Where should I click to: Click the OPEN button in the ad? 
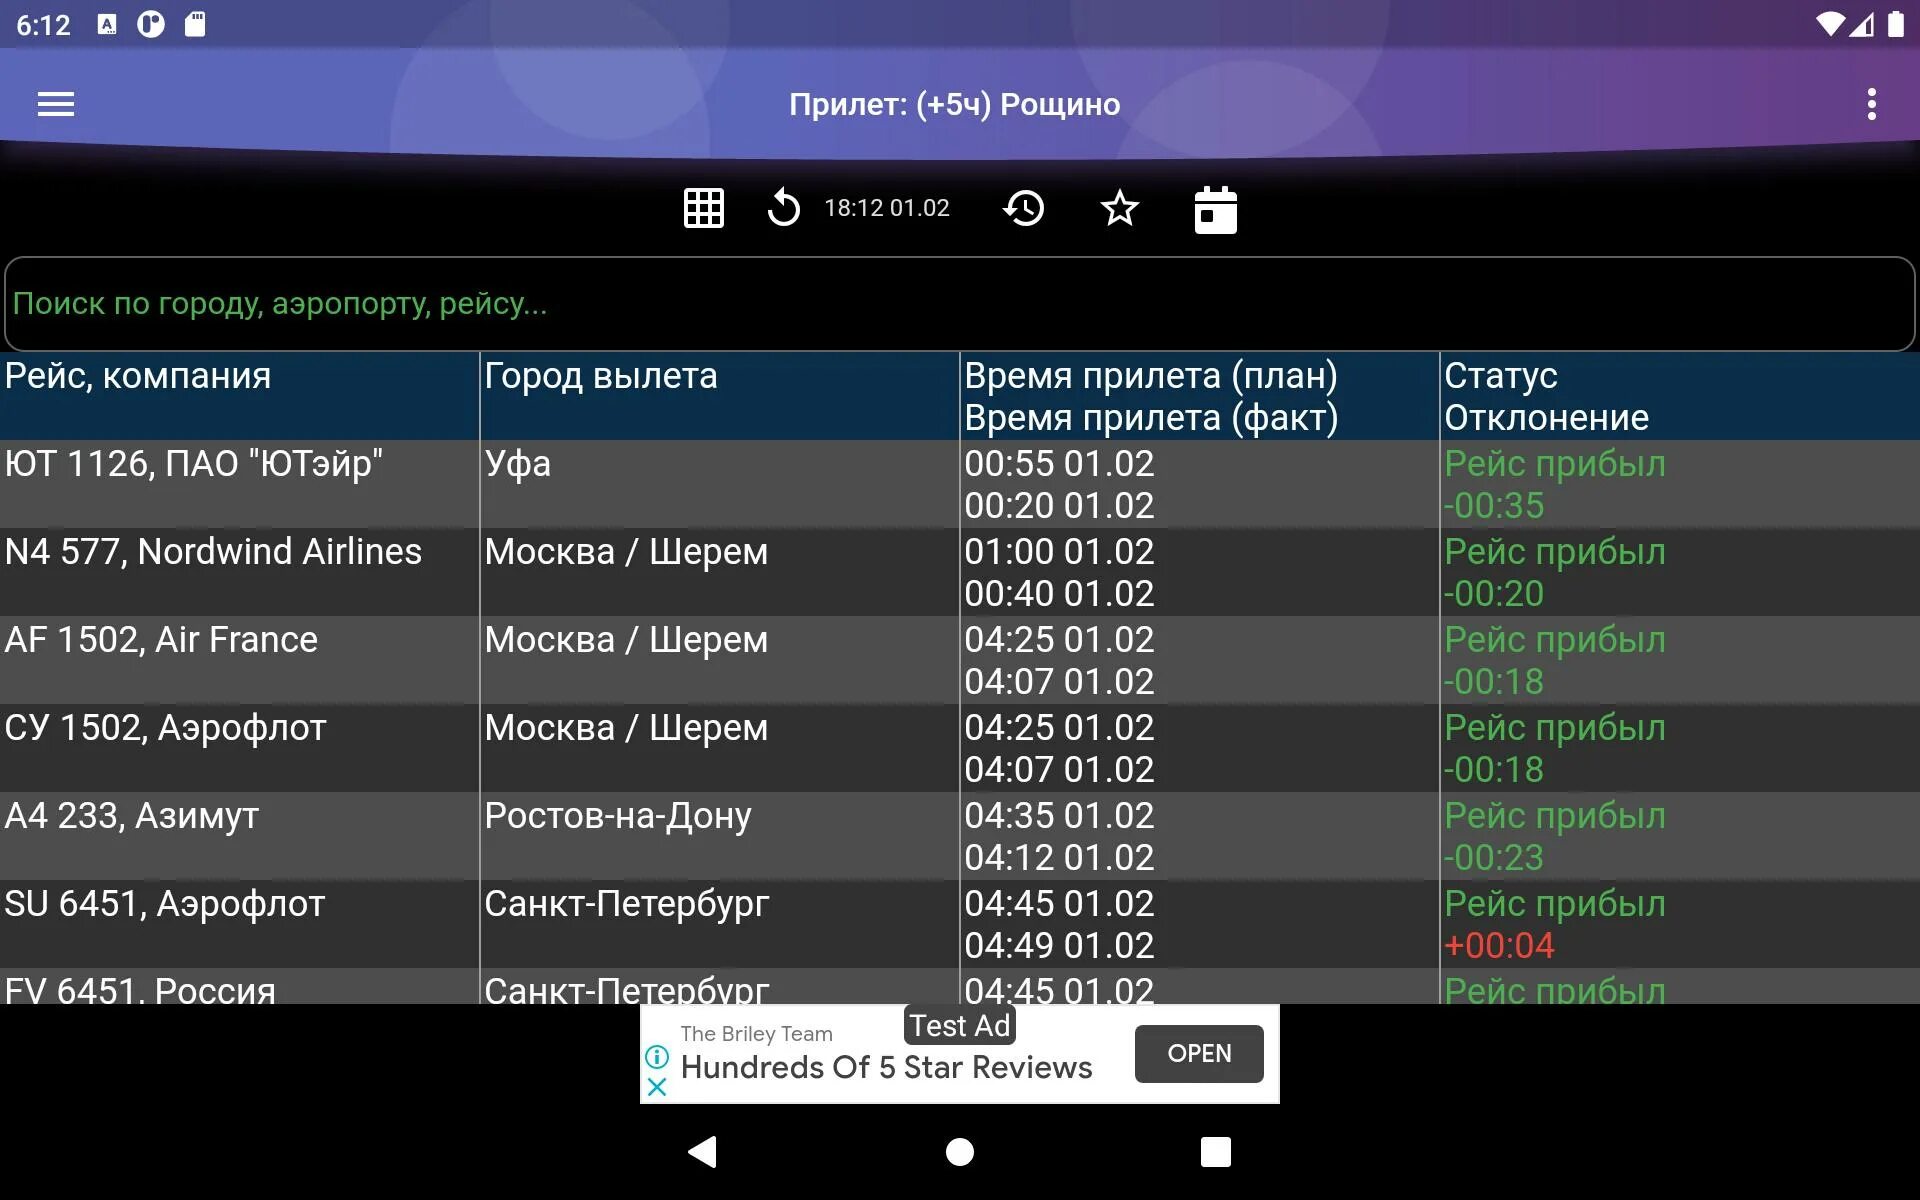tap(1199, 1053)
